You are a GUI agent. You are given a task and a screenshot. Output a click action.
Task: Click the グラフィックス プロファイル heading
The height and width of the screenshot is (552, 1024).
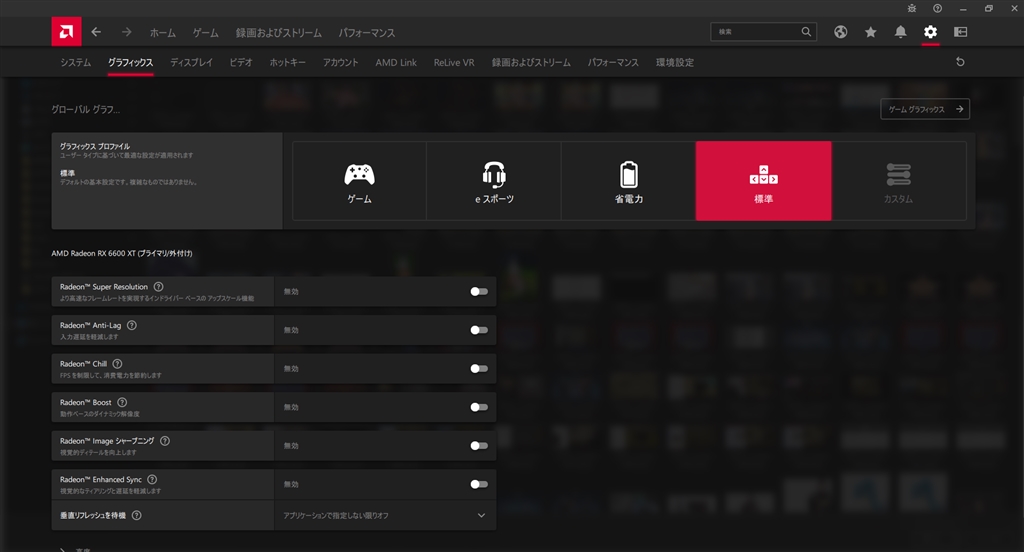pyautogui.click(x=95, y=146)
